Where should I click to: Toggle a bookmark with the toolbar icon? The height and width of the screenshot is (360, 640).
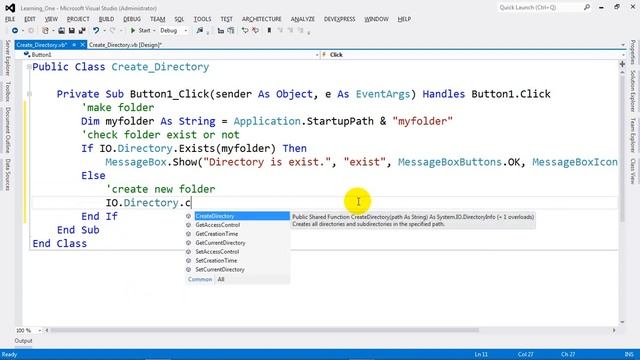coord(269,31)
